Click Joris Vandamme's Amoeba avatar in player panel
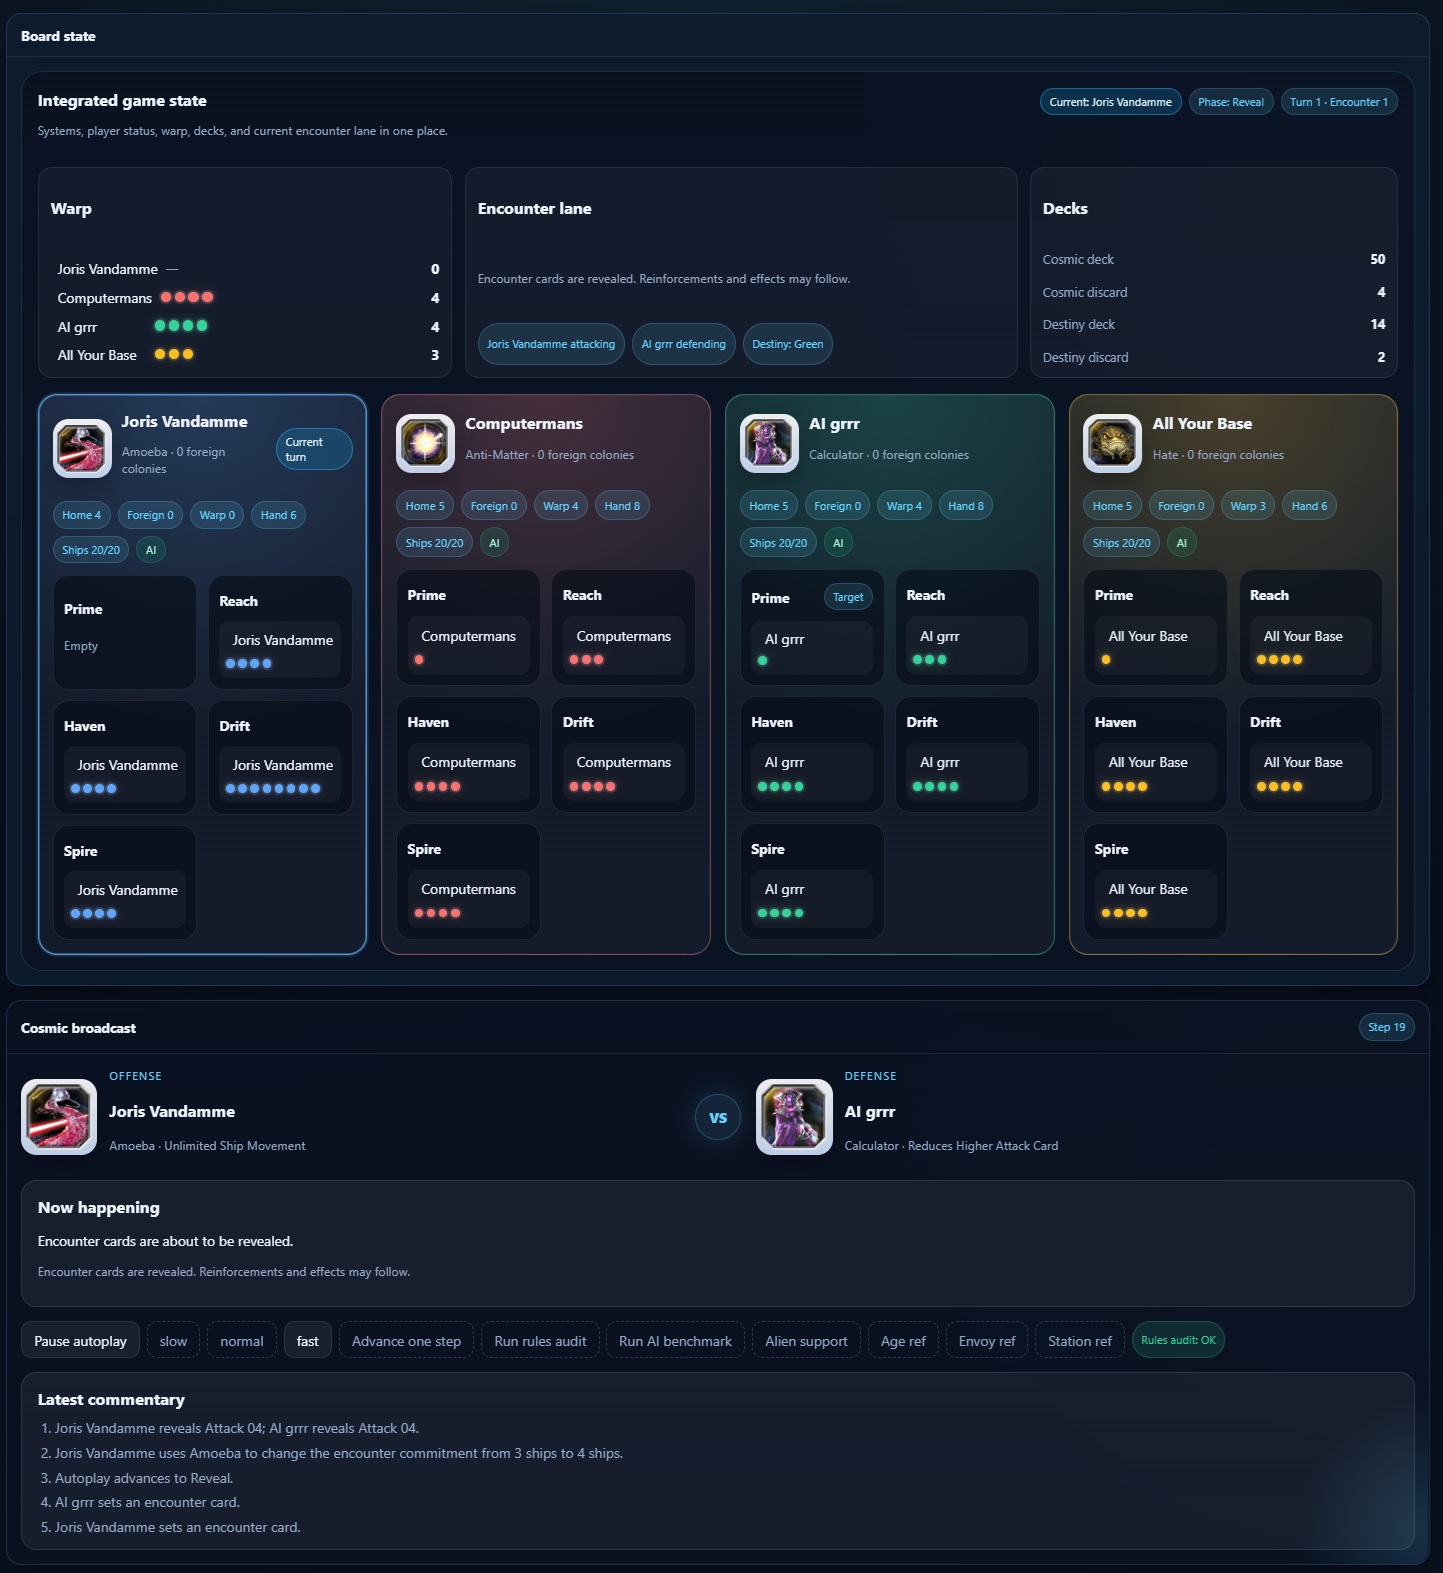This screenshot has height=1573, width=1443. pos(82,448)
